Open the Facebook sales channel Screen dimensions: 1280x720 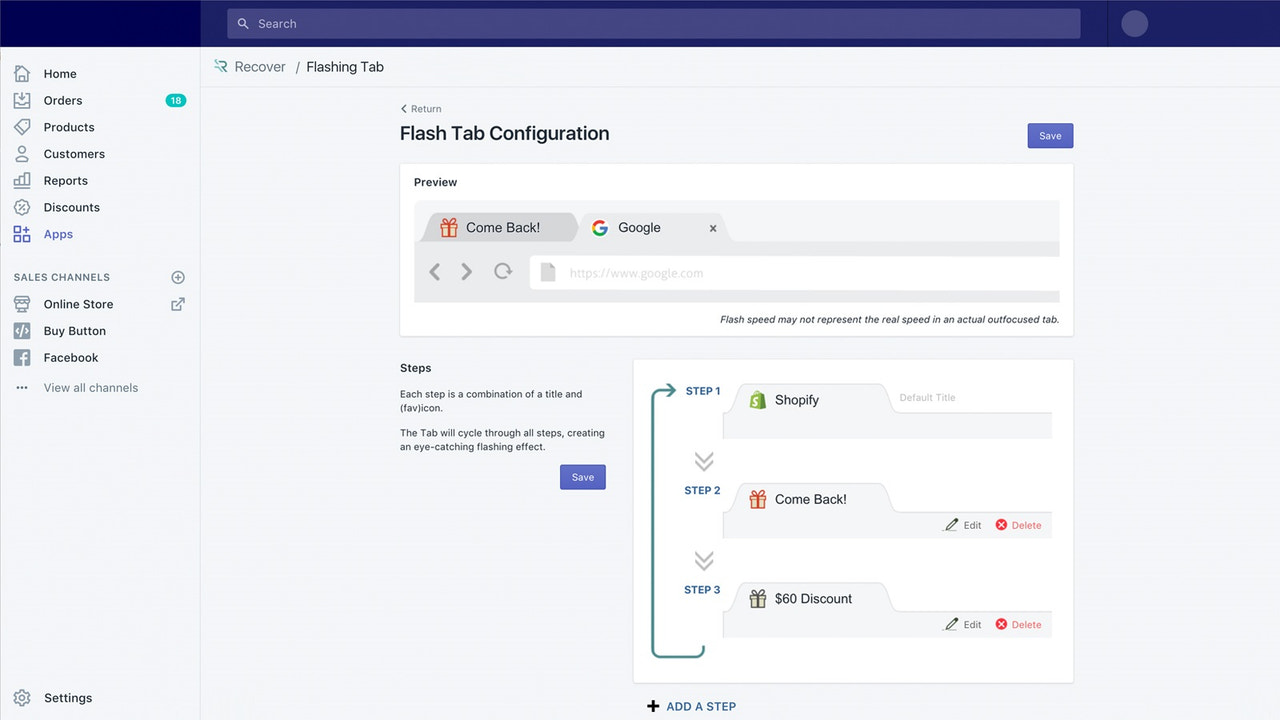[70, 357]
